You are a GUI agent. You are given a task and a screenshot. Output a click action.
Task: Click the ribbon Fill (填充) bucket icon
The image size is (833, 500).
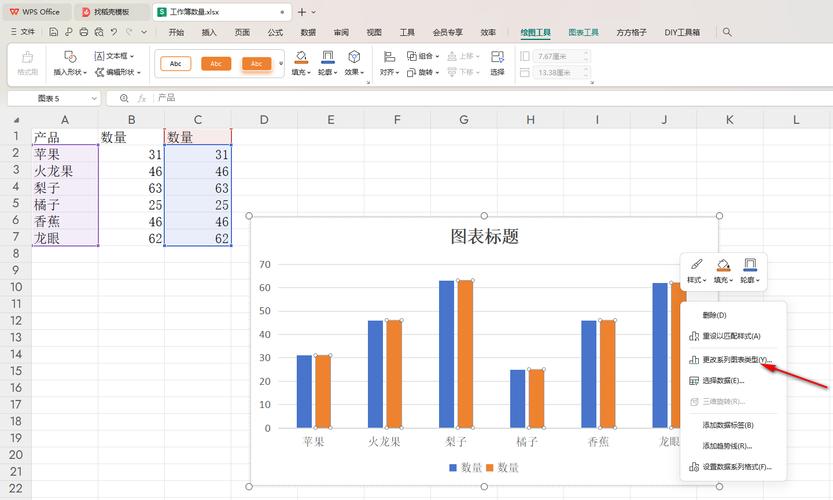pyautogui.click(x=301, y=56)
